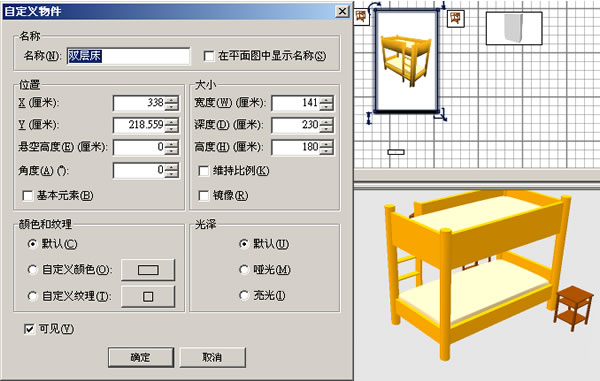Increase 高度 height with up arrow
This screenshot has width=600, height=381.
click(326, 144)
